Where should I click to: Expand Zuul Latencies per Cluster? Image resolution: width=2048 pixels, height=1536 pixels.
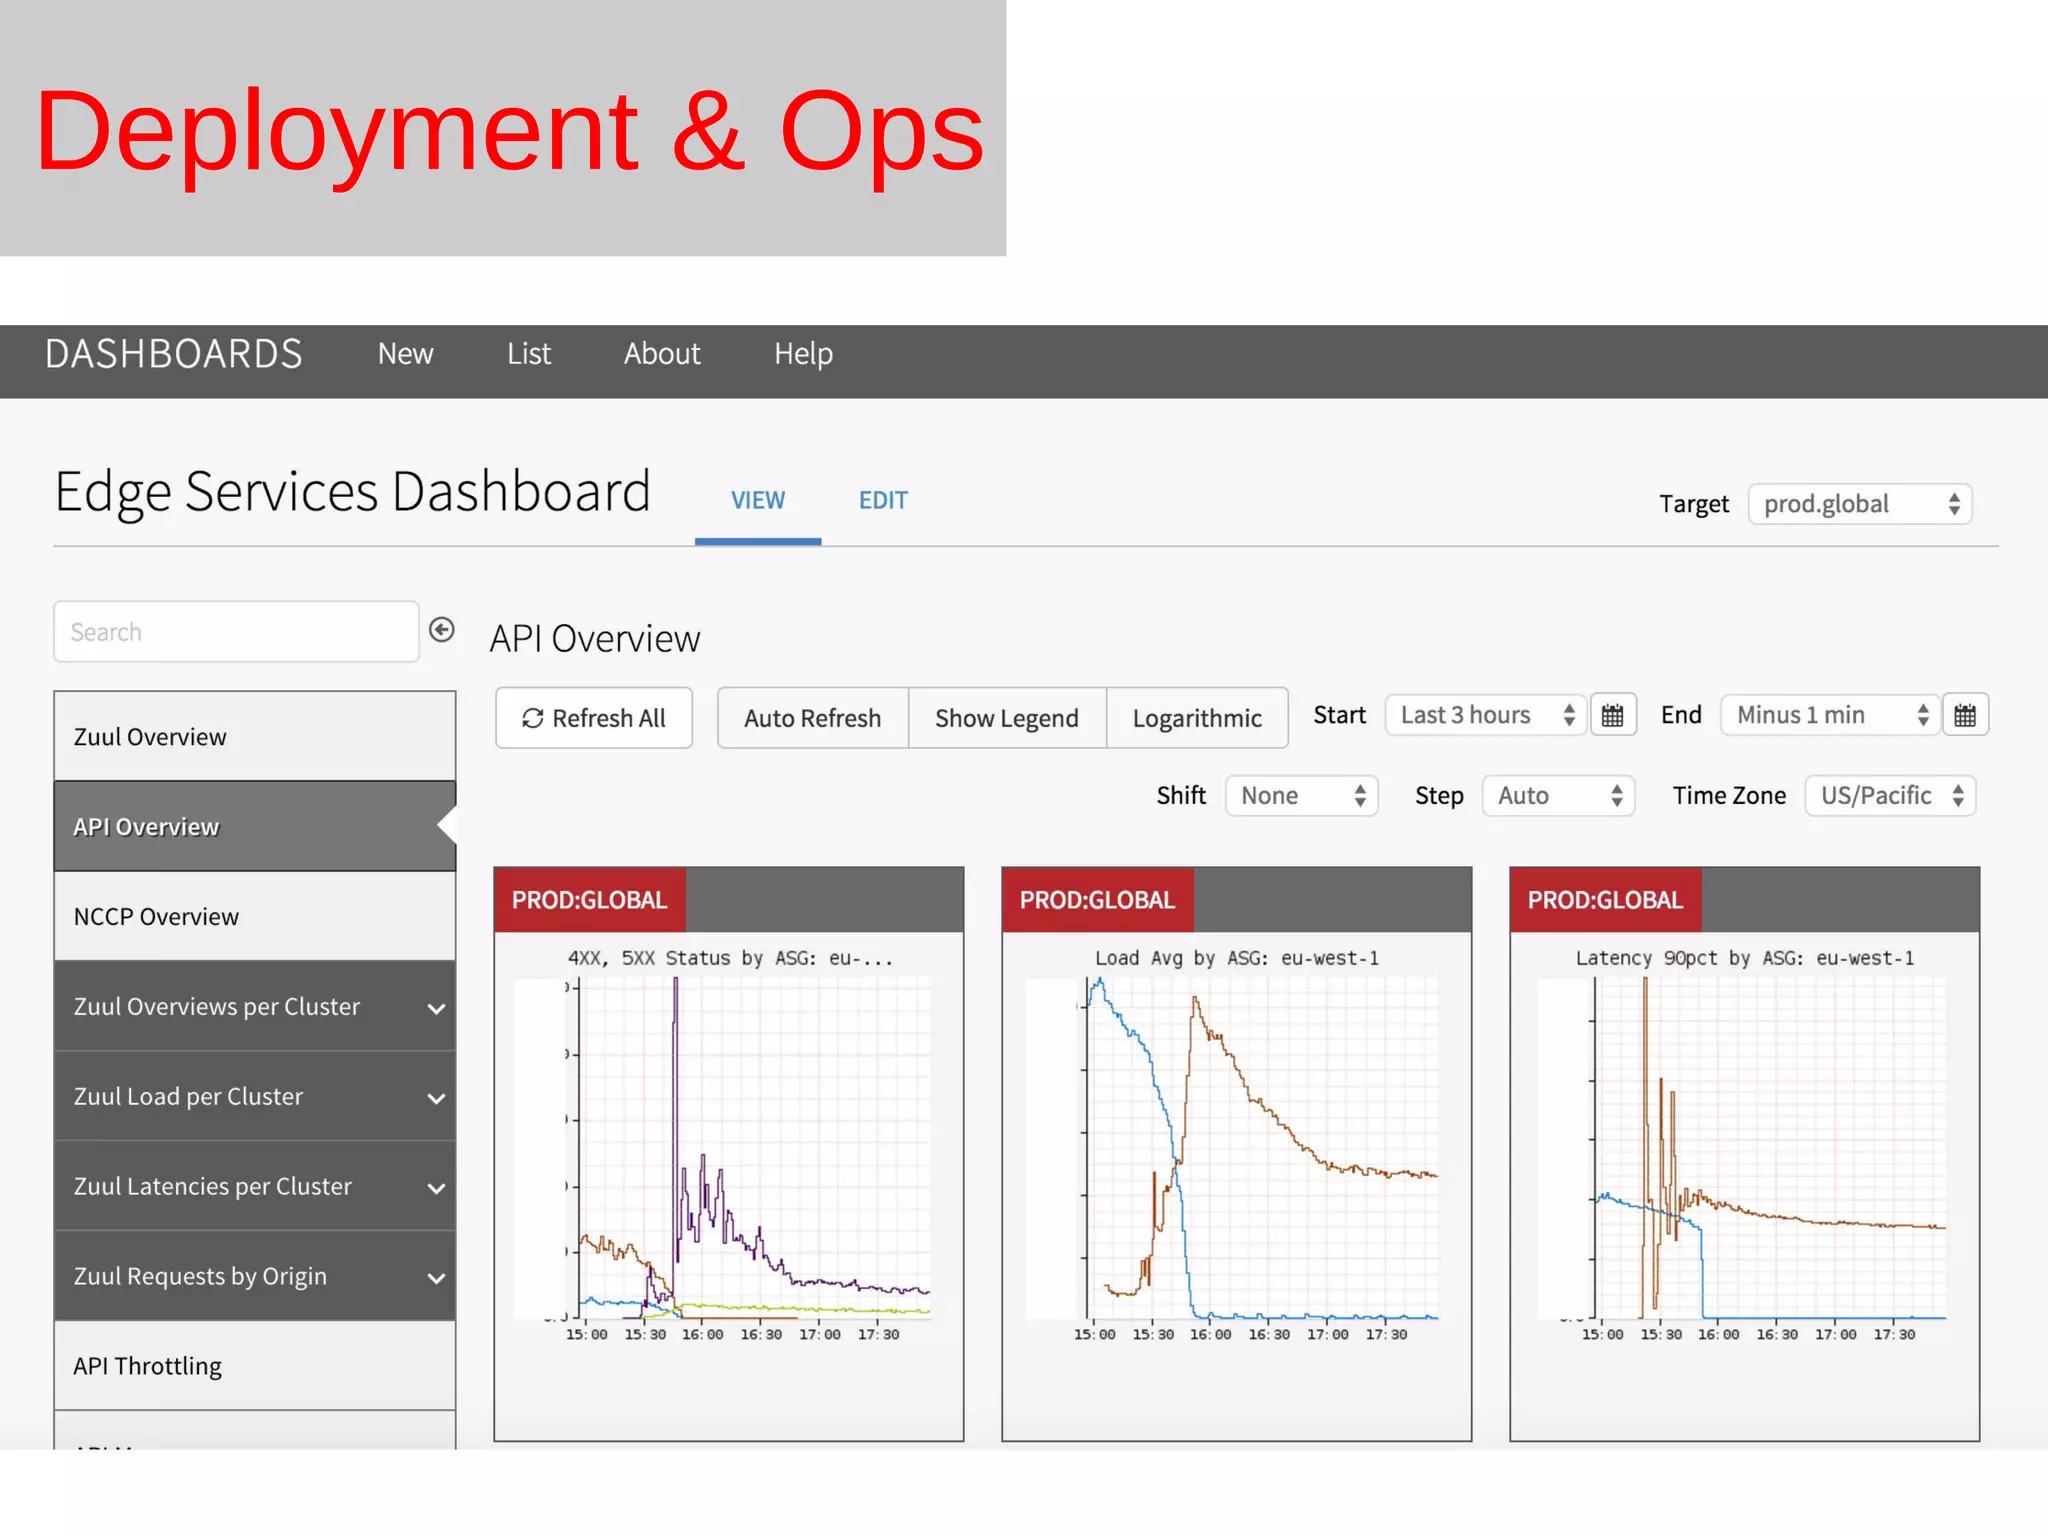tap(255, 1186)
